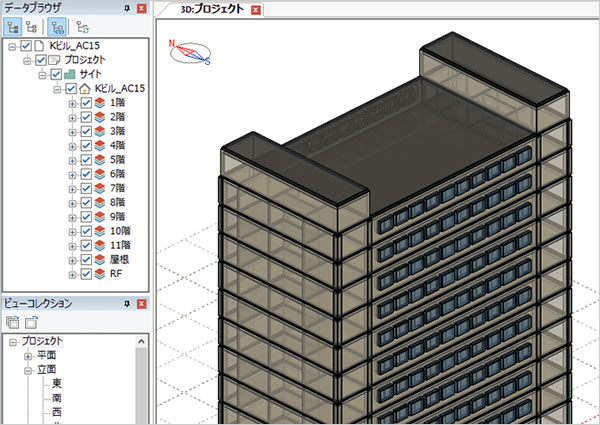Pin the データブラウザ panel

127,8
